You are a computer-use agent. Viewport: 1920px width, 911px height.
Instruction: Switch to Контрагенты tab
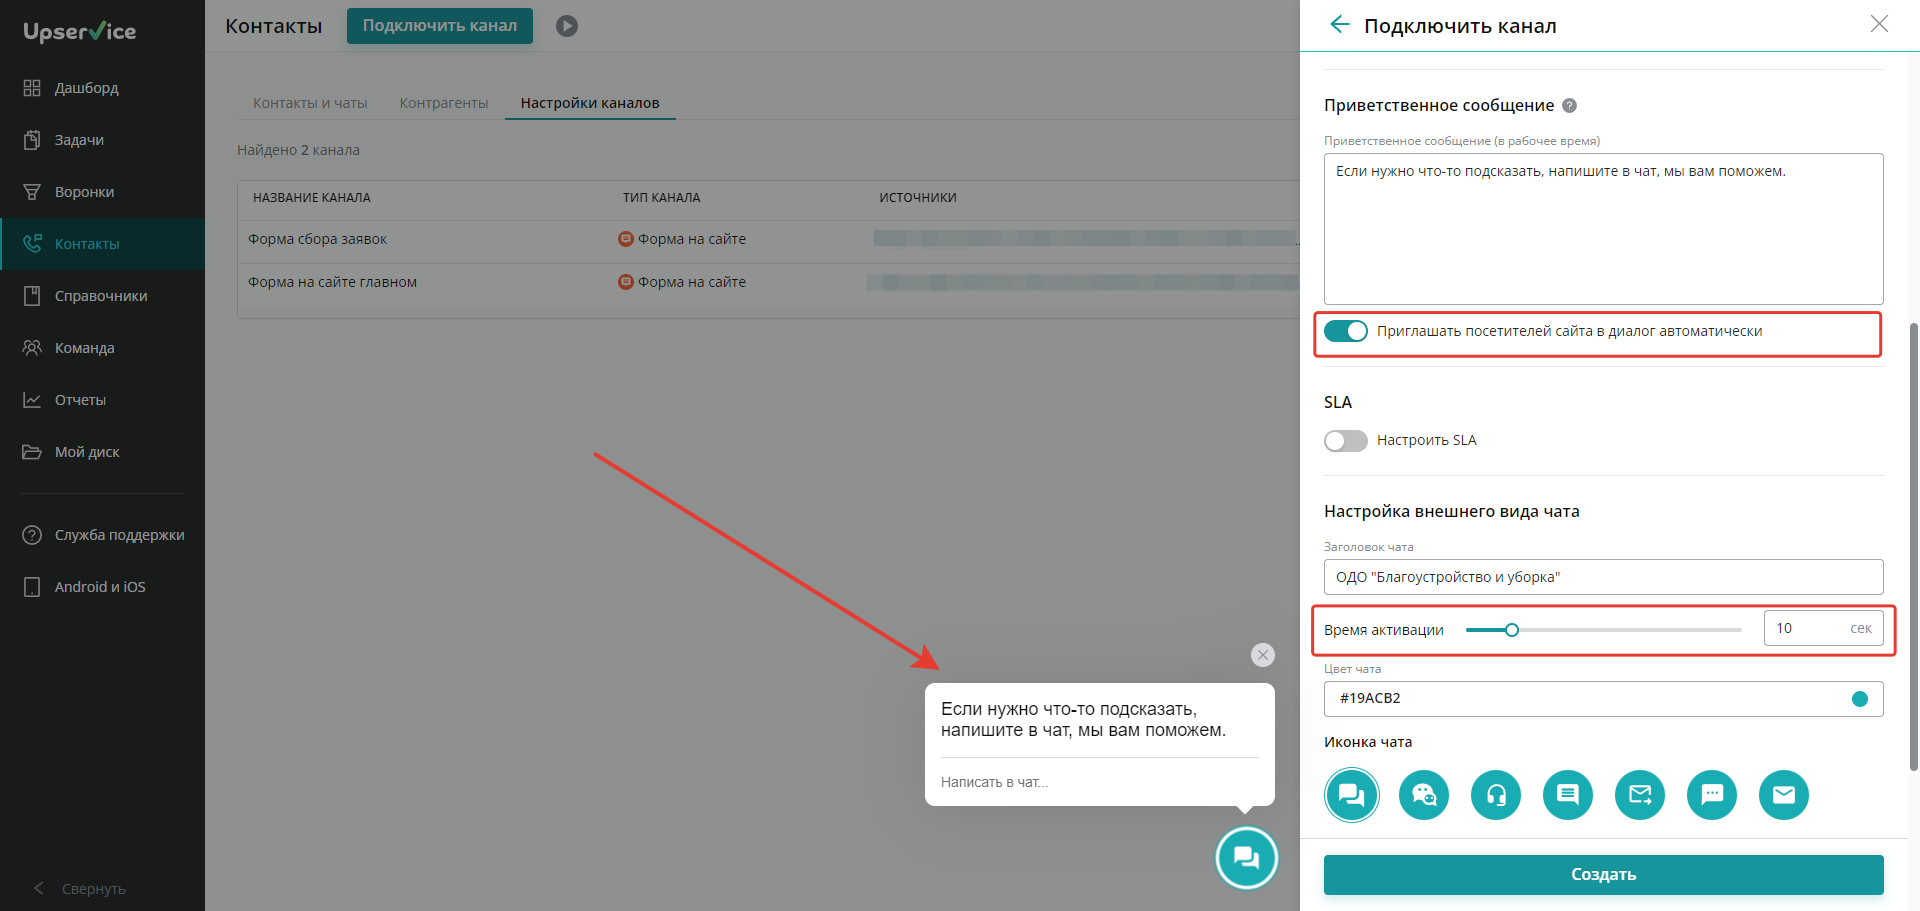[x=444, y=103]
